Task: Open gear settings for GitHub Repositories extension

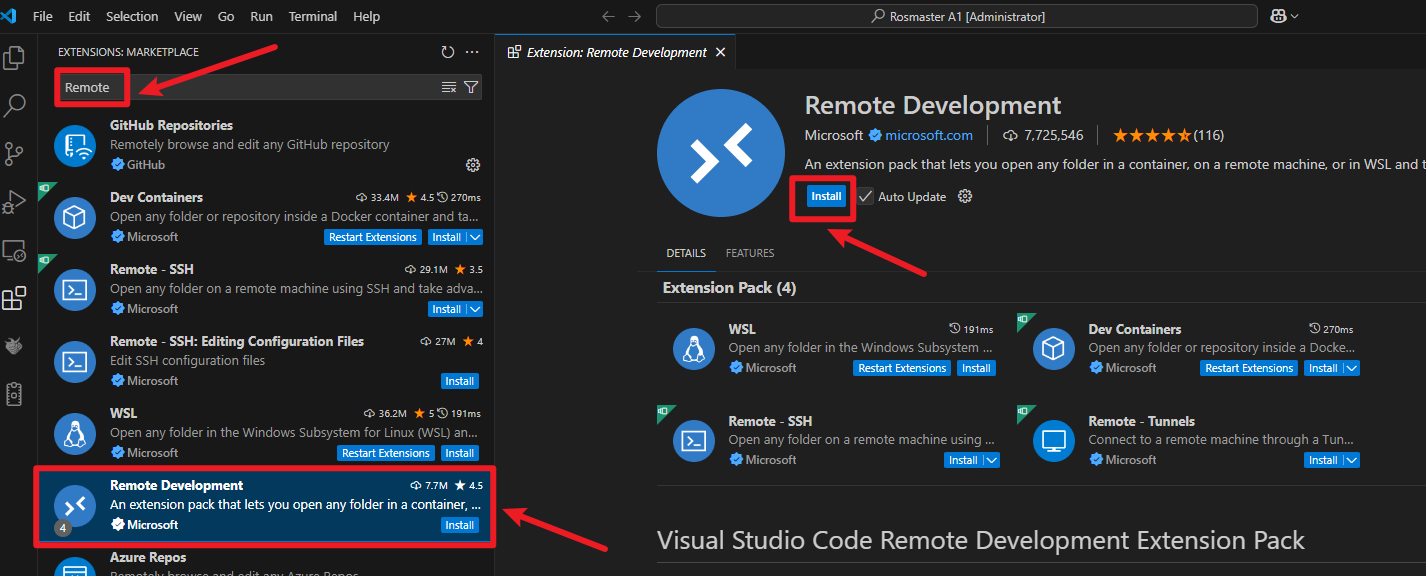Action: 473,164
